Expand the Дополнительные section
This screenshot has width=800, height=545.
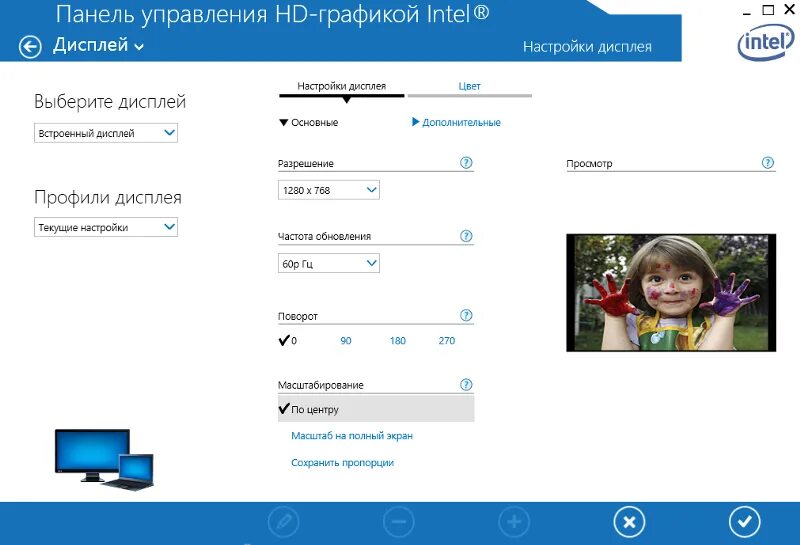[456, 122]
